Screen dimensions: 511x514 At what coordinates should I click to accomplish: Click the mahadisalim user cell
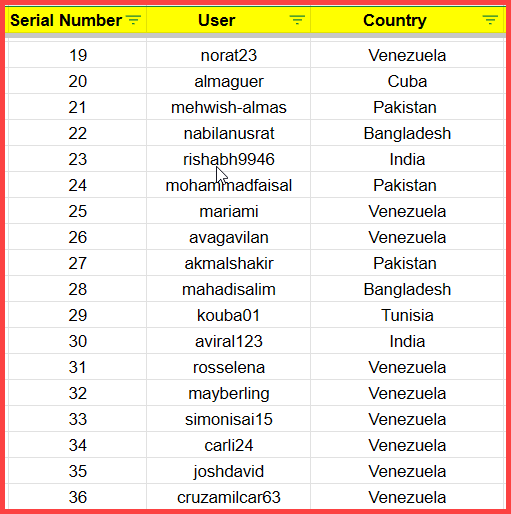coord(228,289)
